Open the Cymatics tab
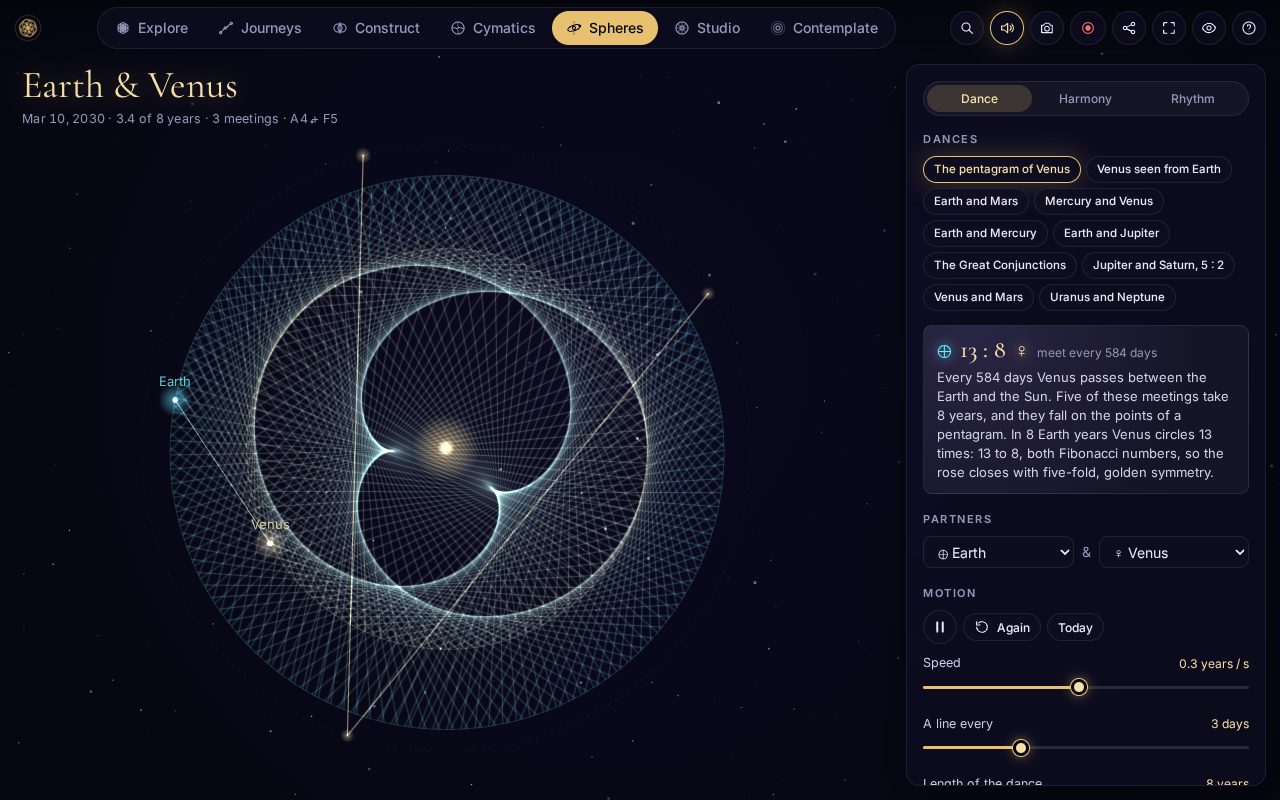The width and height of the screenshot is (1280, 800). click(x=493, y=28)
